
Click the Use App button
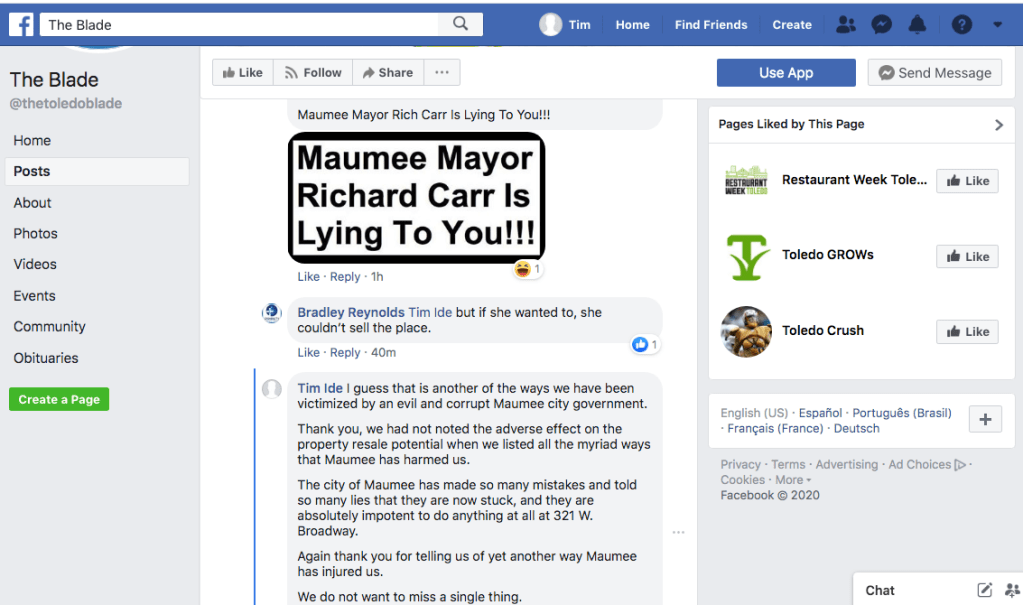786,73
